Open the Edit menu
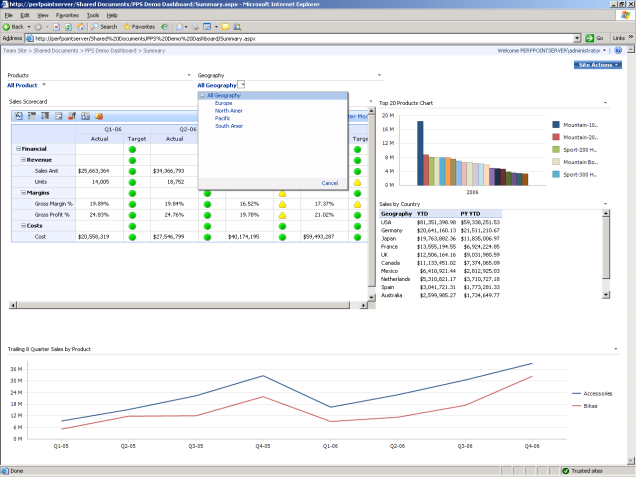Viewport: 636px width, 477px height. point(25,15)
